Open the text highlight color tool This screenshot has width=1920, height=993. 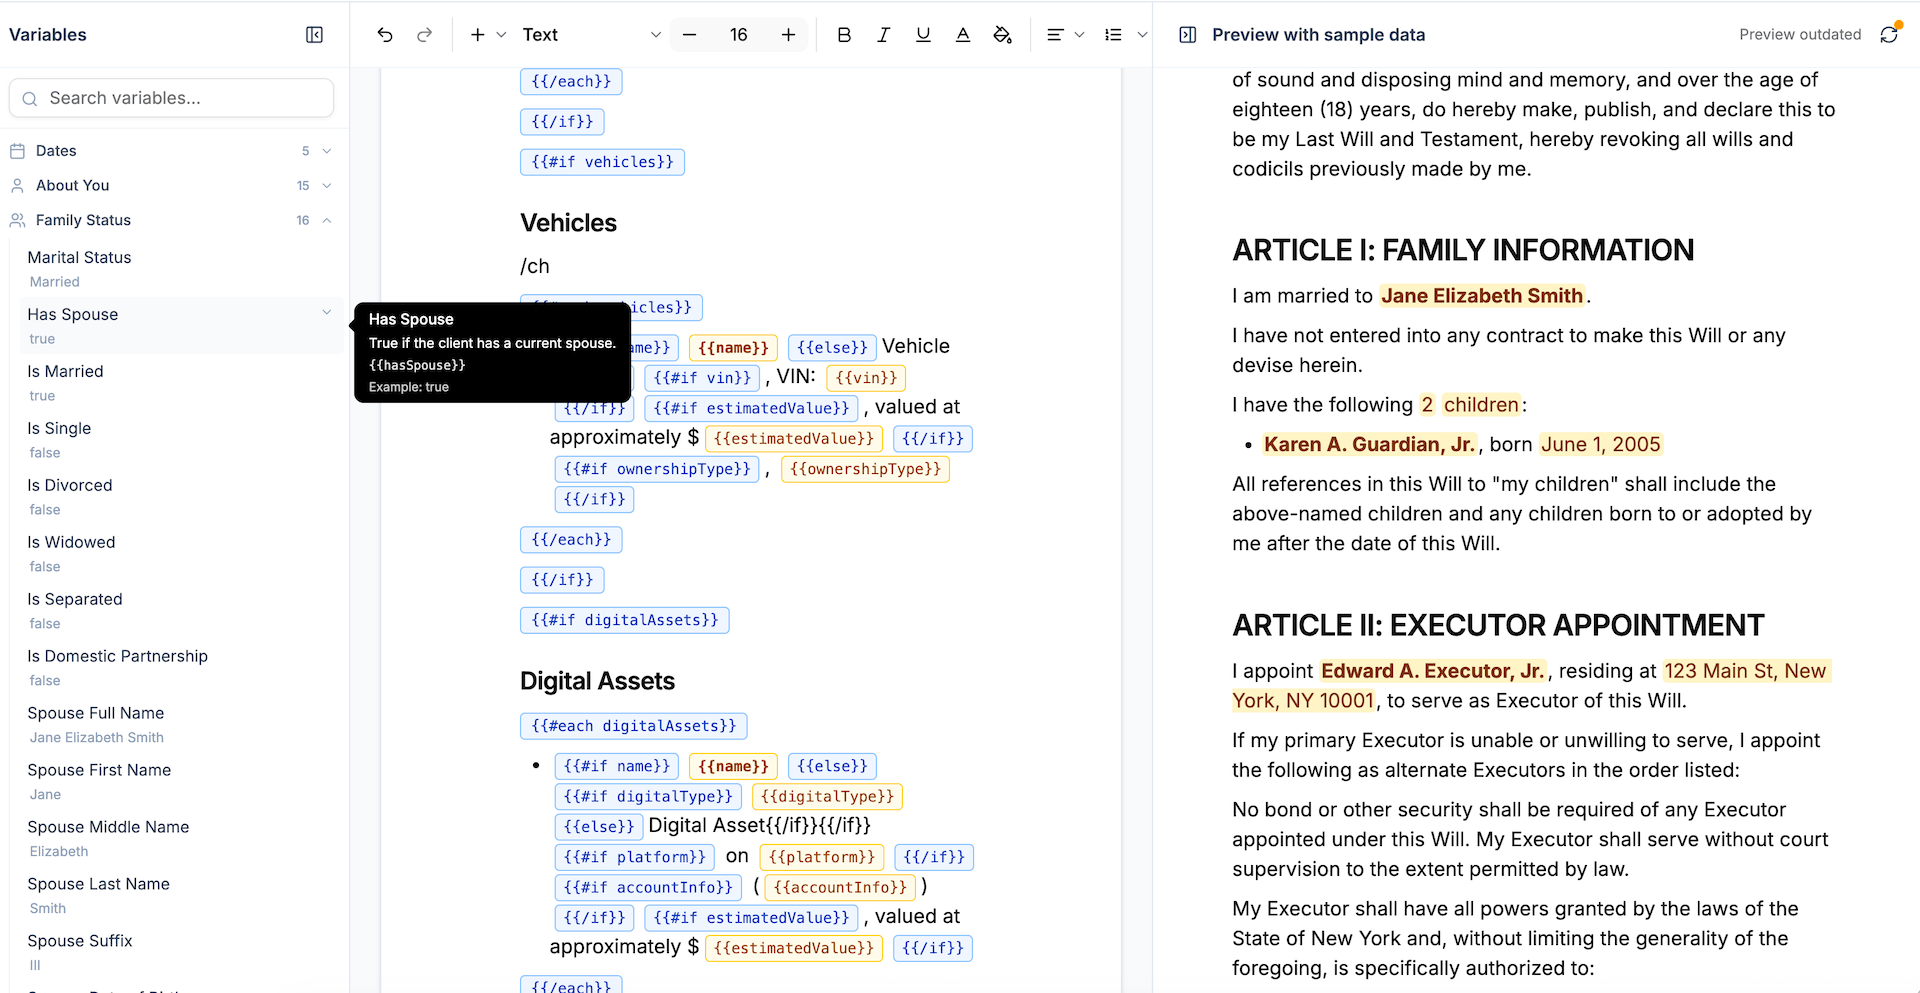pos(1003,34)
